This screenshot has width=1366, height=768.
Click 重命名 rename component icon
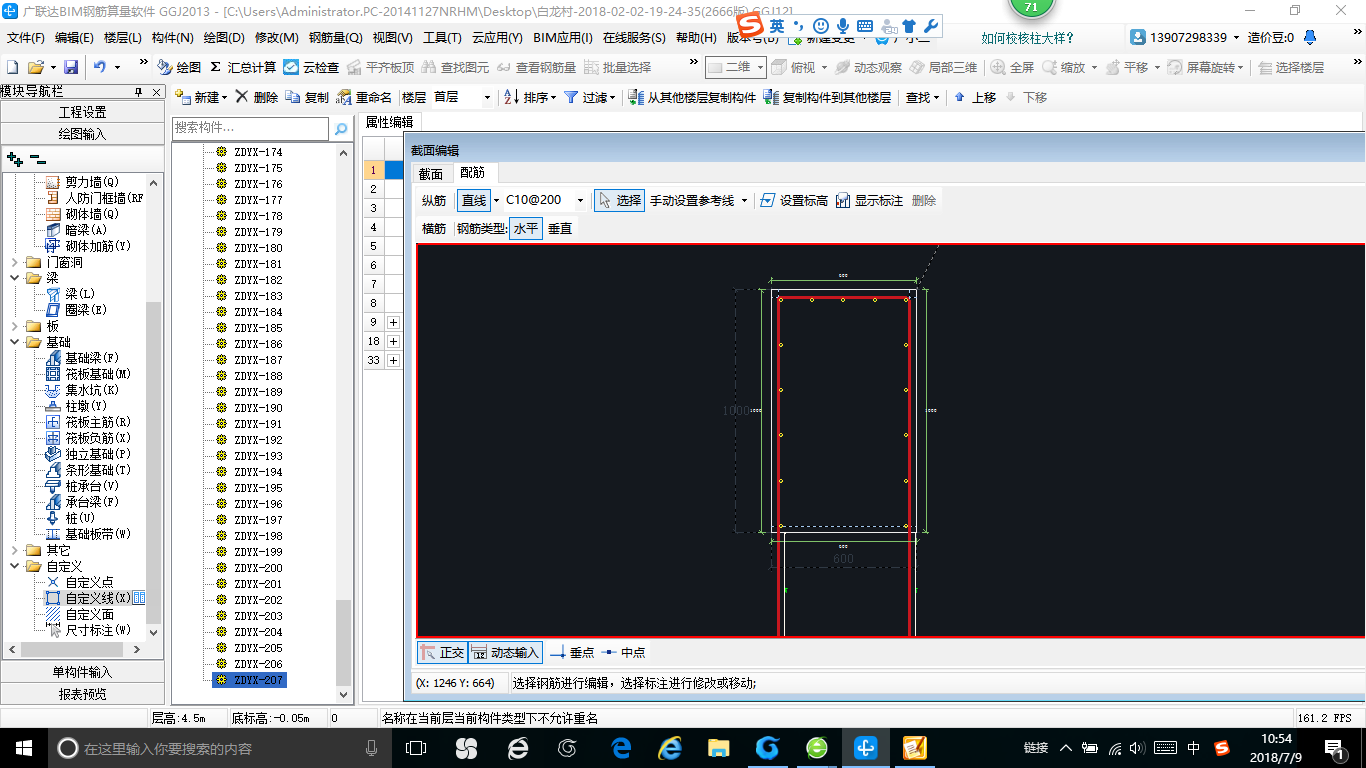[x=344, y=97]
